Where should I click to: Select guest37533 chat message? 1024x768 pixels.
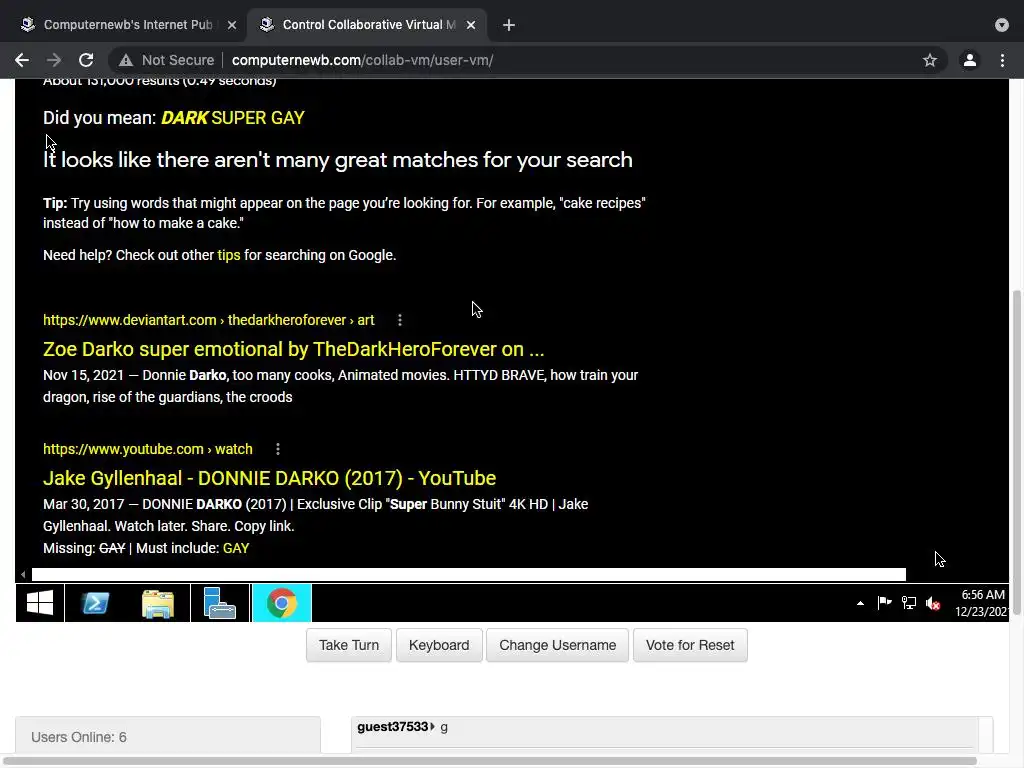tap(402, 727)
